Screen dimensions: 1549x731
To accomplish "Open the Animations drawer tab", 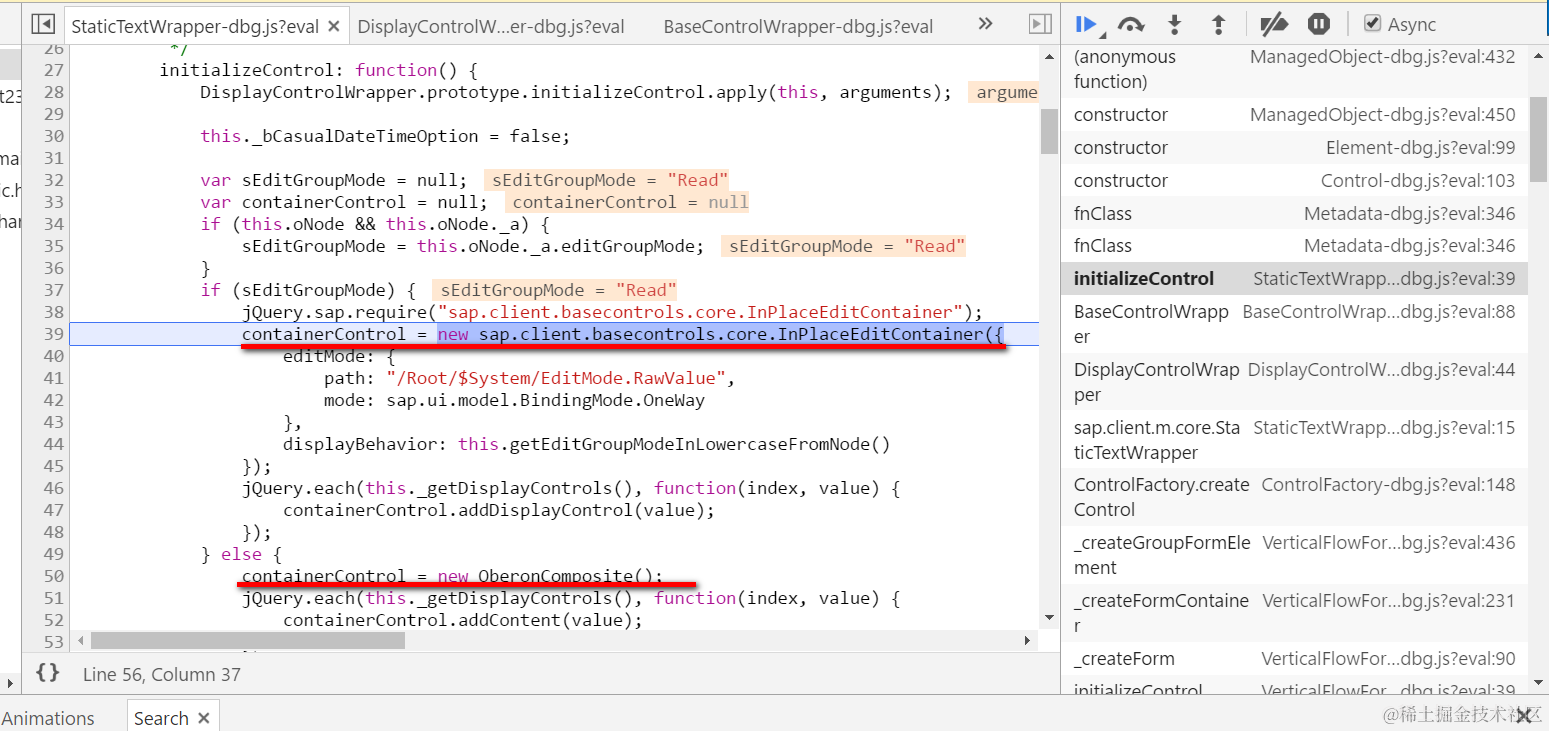I will click(x=48, y=718).
